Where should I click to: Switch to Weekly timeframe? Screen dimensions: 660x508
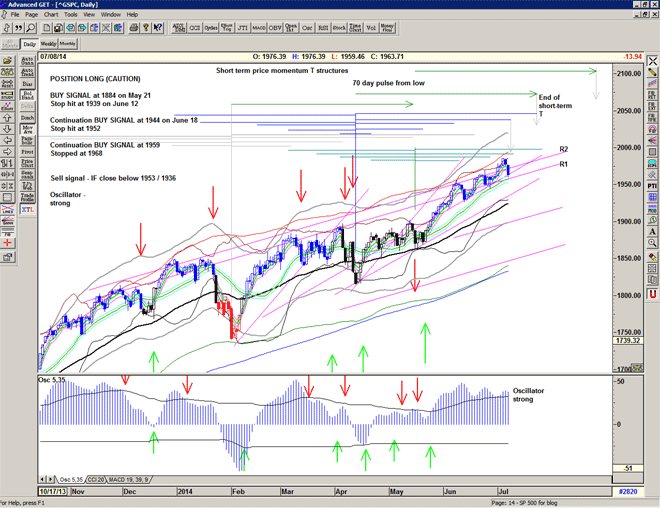(48, 44)
